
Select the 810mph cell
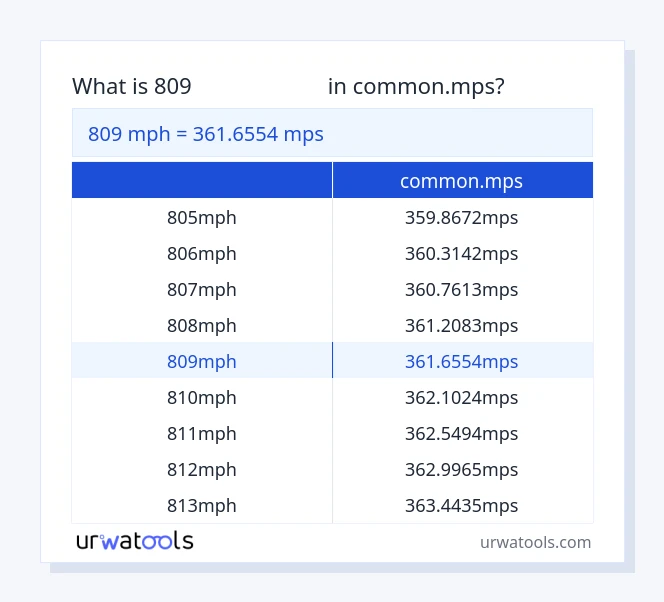click(202, 397)
